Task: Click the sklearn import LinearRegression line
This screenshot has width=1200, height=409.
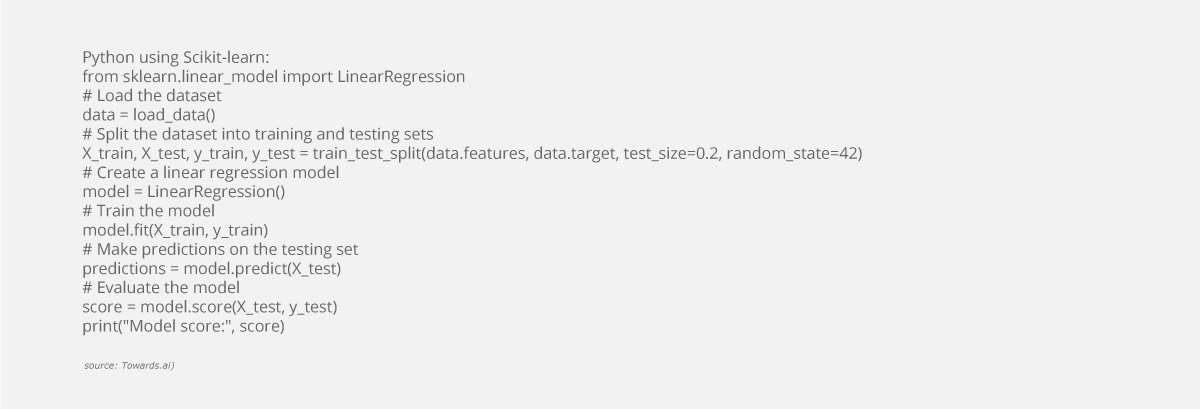Action: (273, 77)
